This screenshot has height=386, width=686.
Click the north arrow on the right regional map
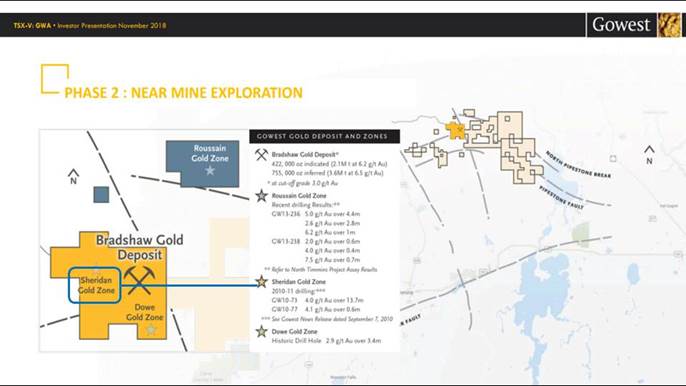coord(649,155)
